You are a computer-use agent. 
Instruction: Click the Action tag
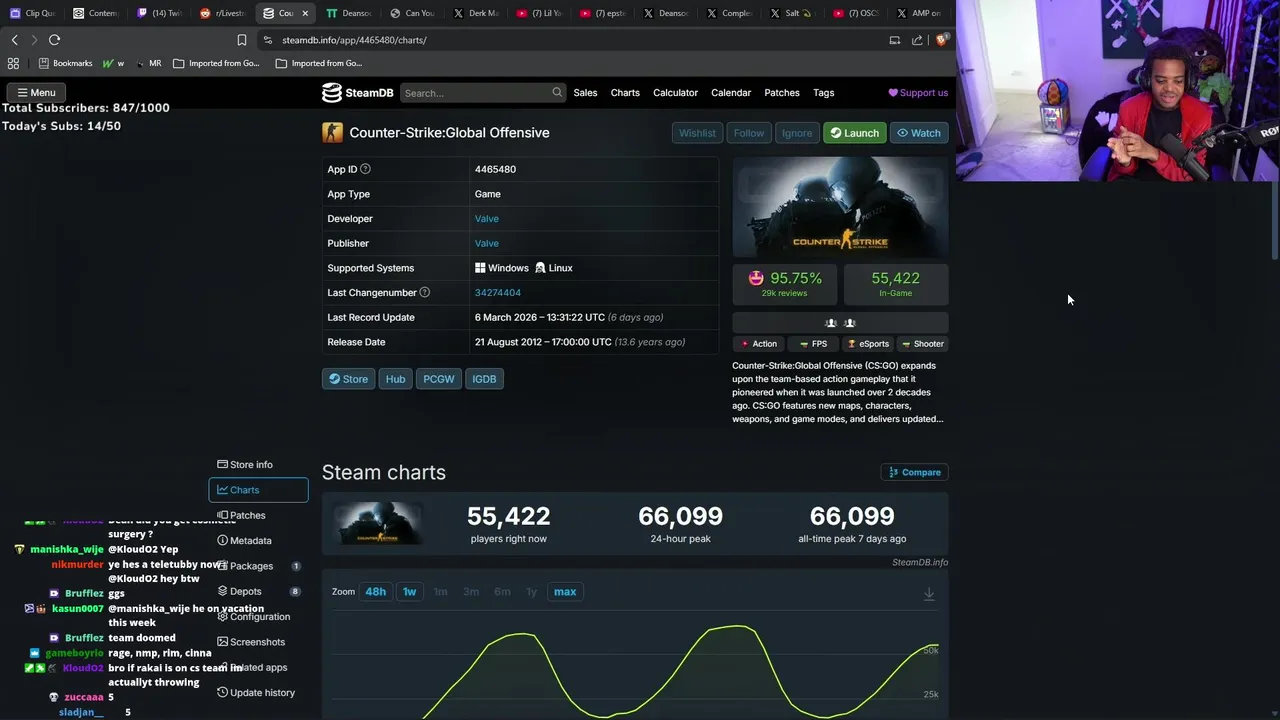(759, 344)
